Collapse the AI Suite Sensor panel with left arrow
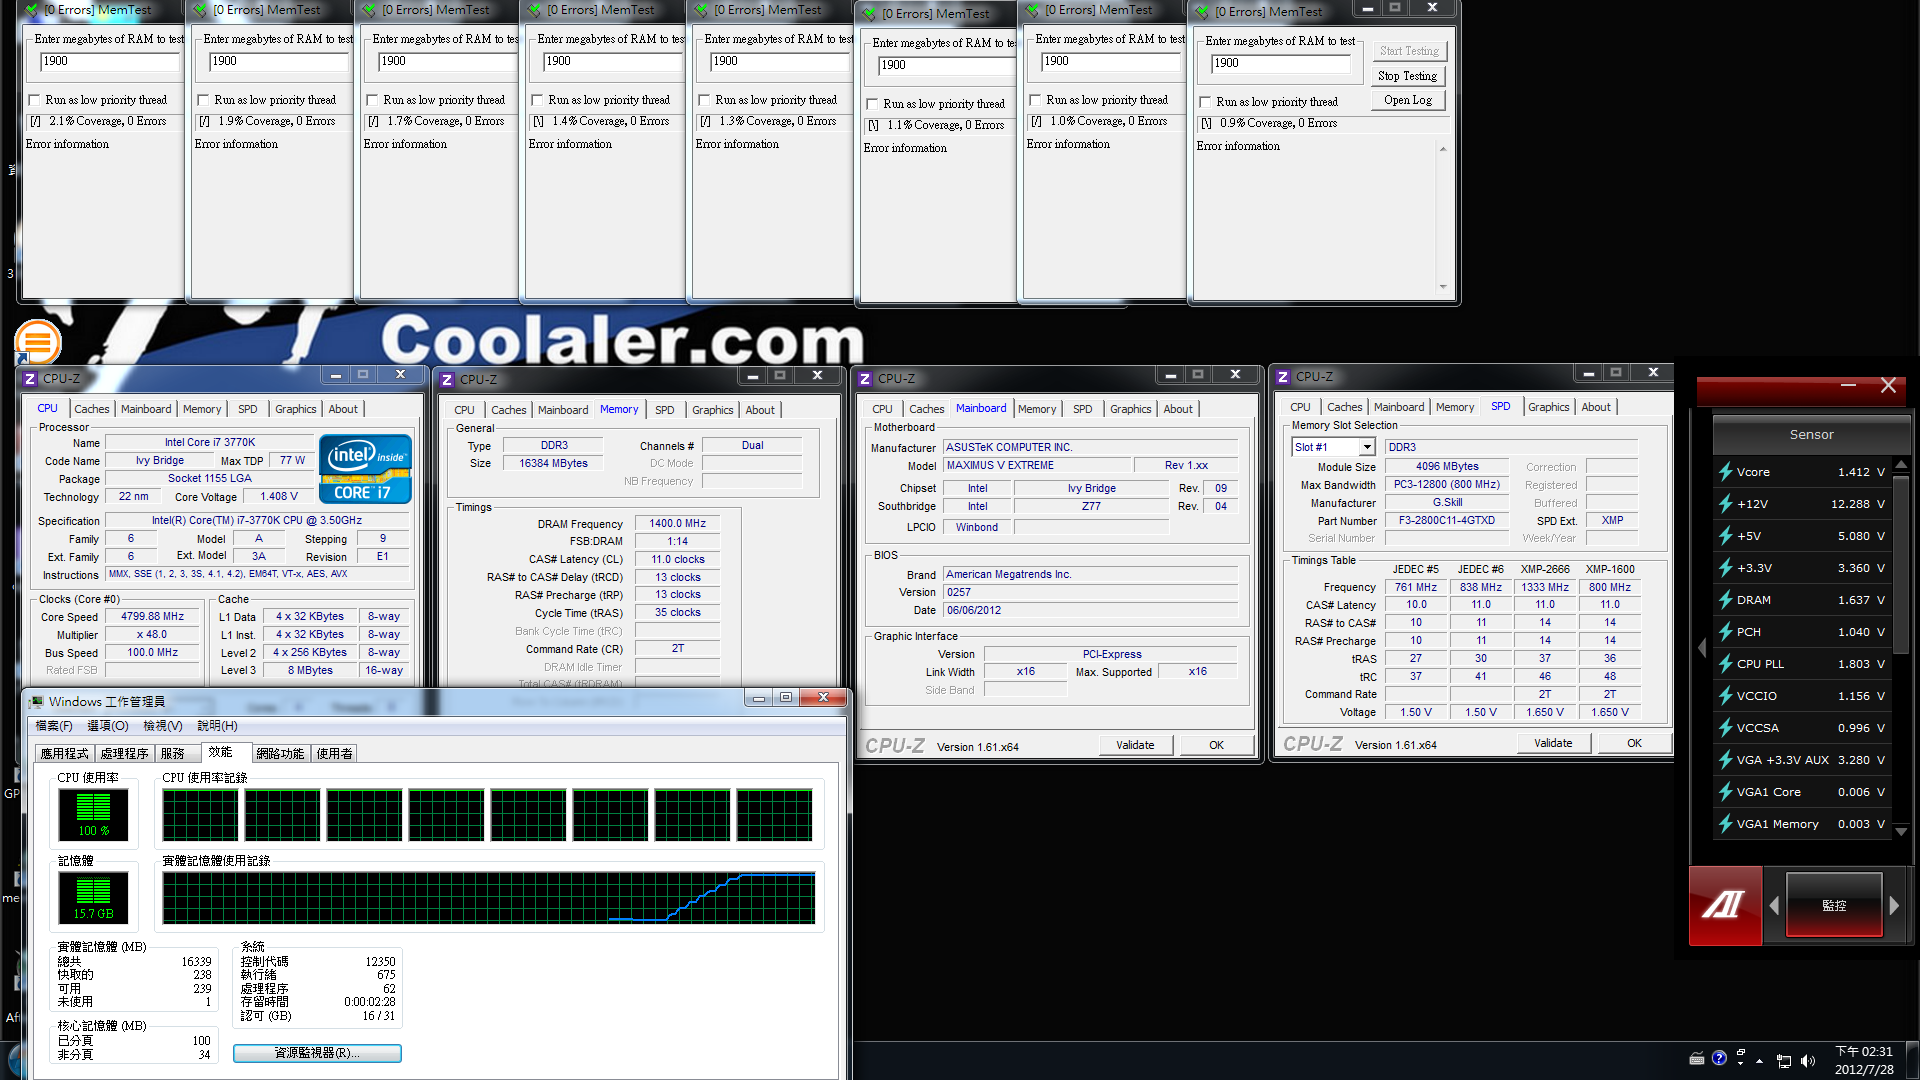The height and width of the screenshot is (1080, 1920). [1702, 648]
